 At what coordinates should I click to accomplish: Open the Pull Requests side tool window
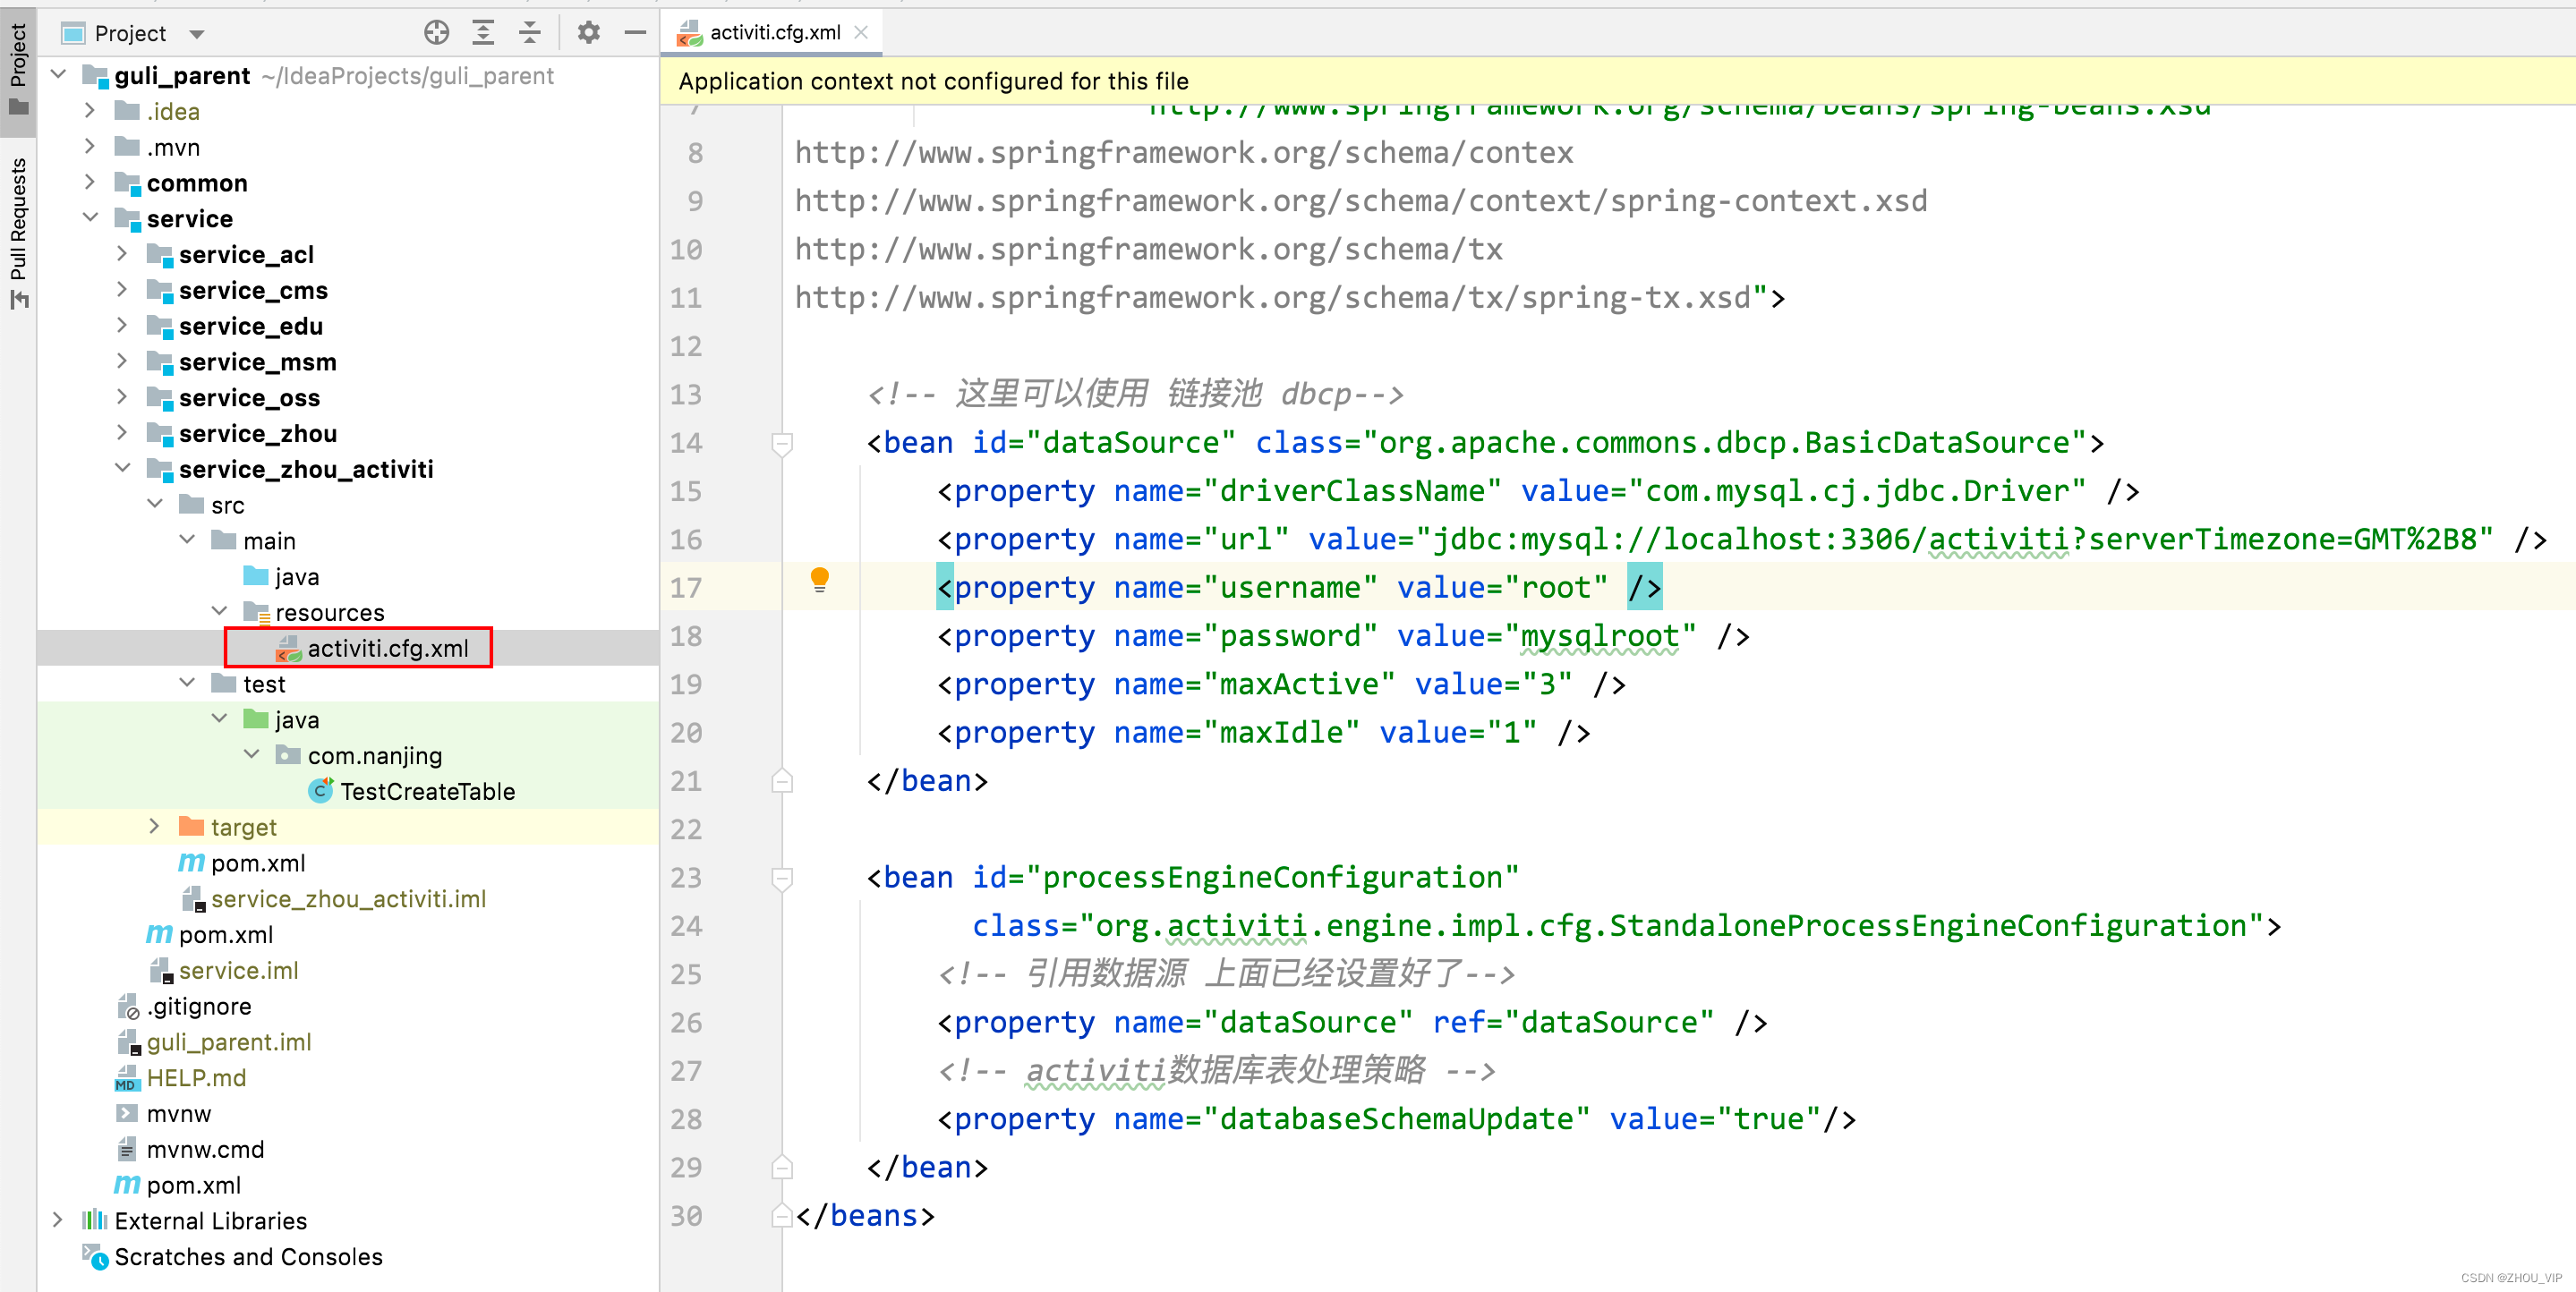point(18,230)
